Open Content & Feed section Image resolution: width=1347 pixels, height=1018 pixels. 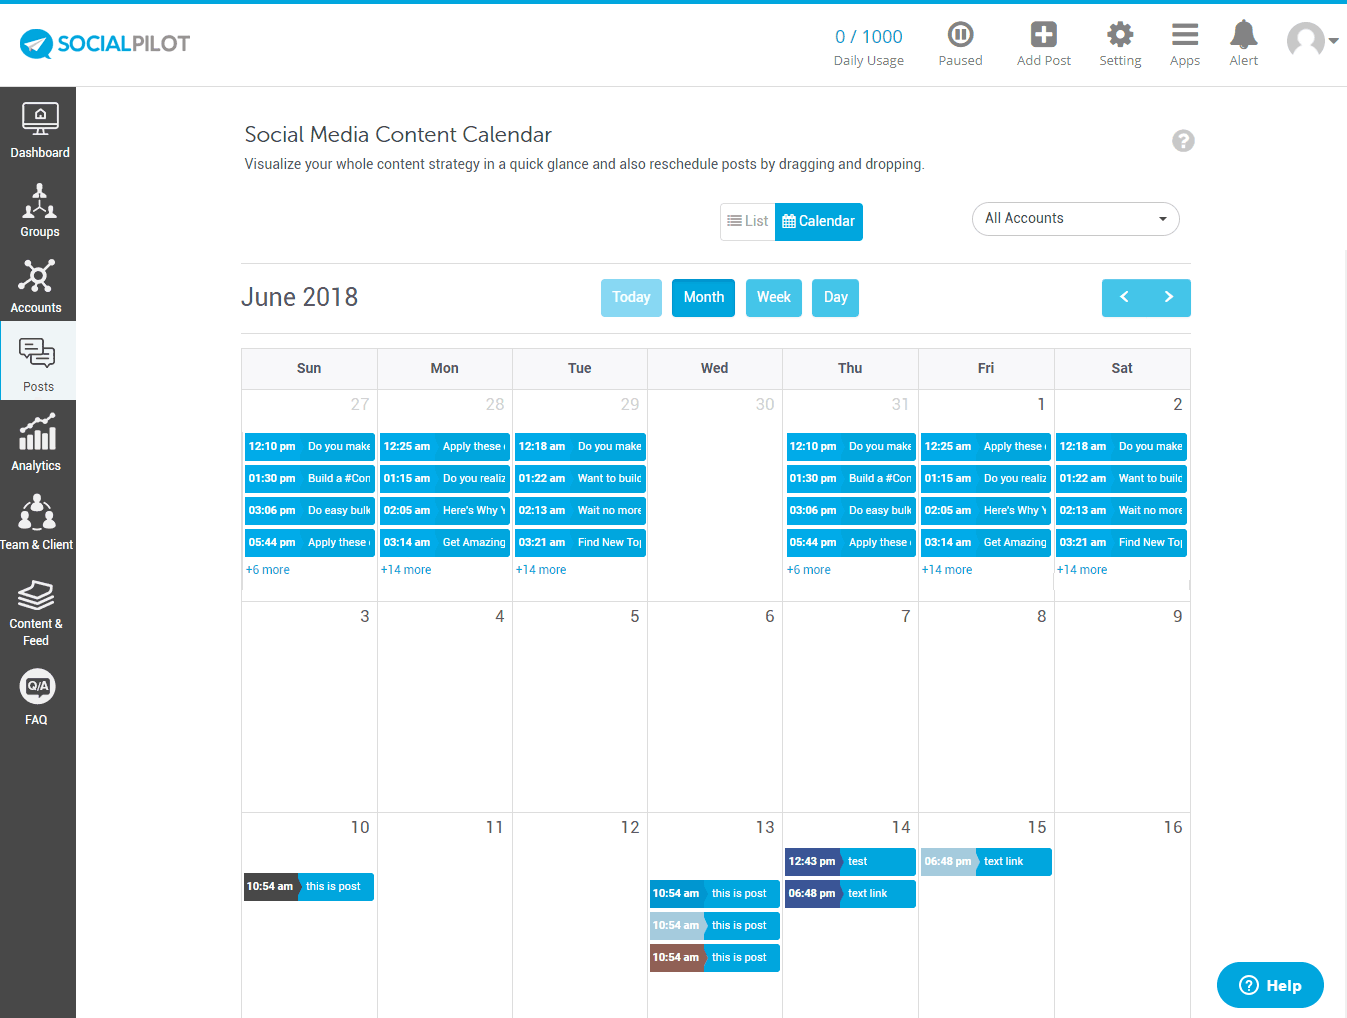coord(37,611)
